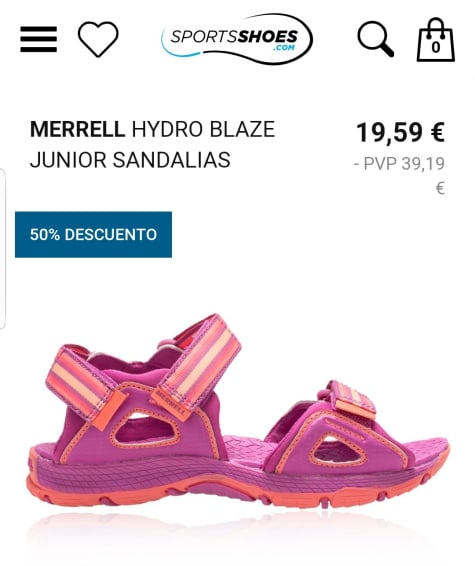
Task: Click the JUNIOR SANDALIAS title line
Action: (x=130, y=160)
